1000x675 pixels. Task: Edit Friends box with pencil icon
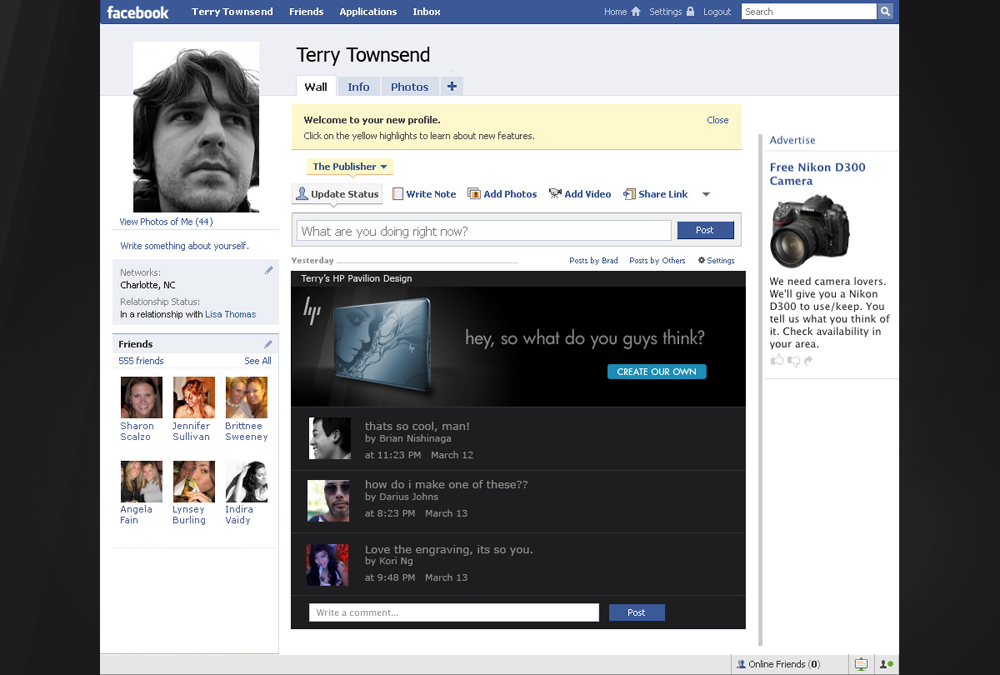(x=268, y=345)
